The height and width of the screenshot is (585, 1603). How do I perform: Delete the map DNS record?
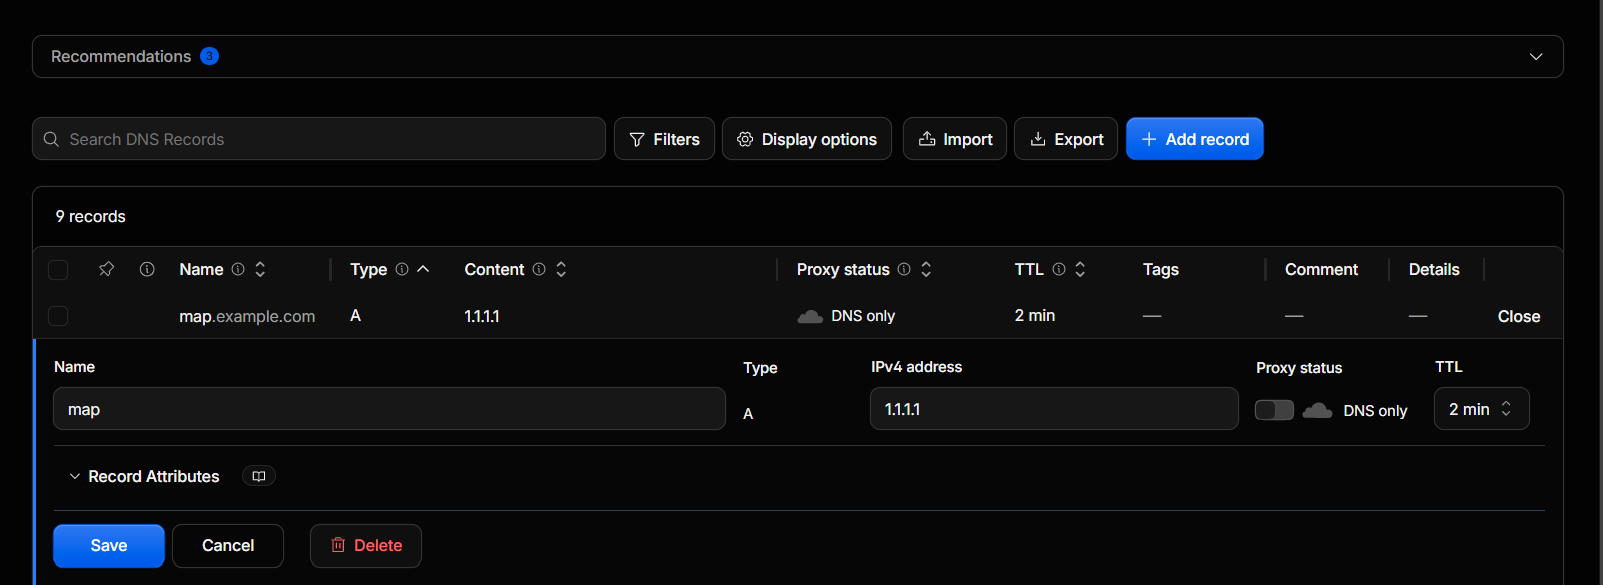pos(366,546)
